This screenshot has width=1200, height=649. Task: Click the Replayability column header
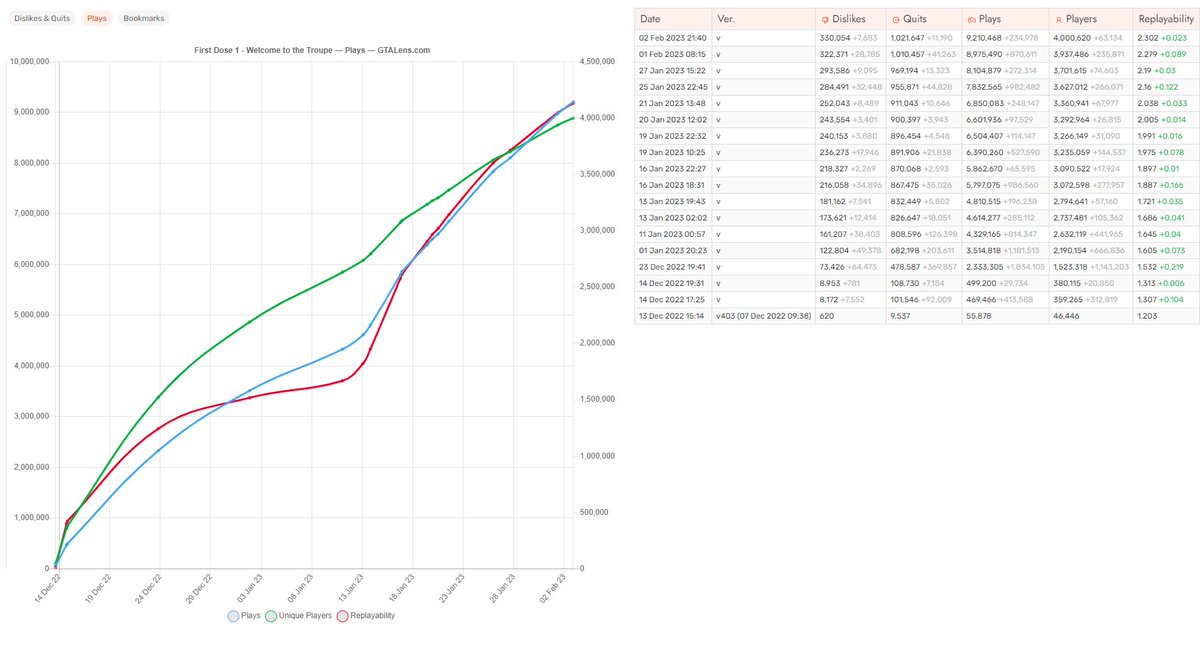(1165, 19)
